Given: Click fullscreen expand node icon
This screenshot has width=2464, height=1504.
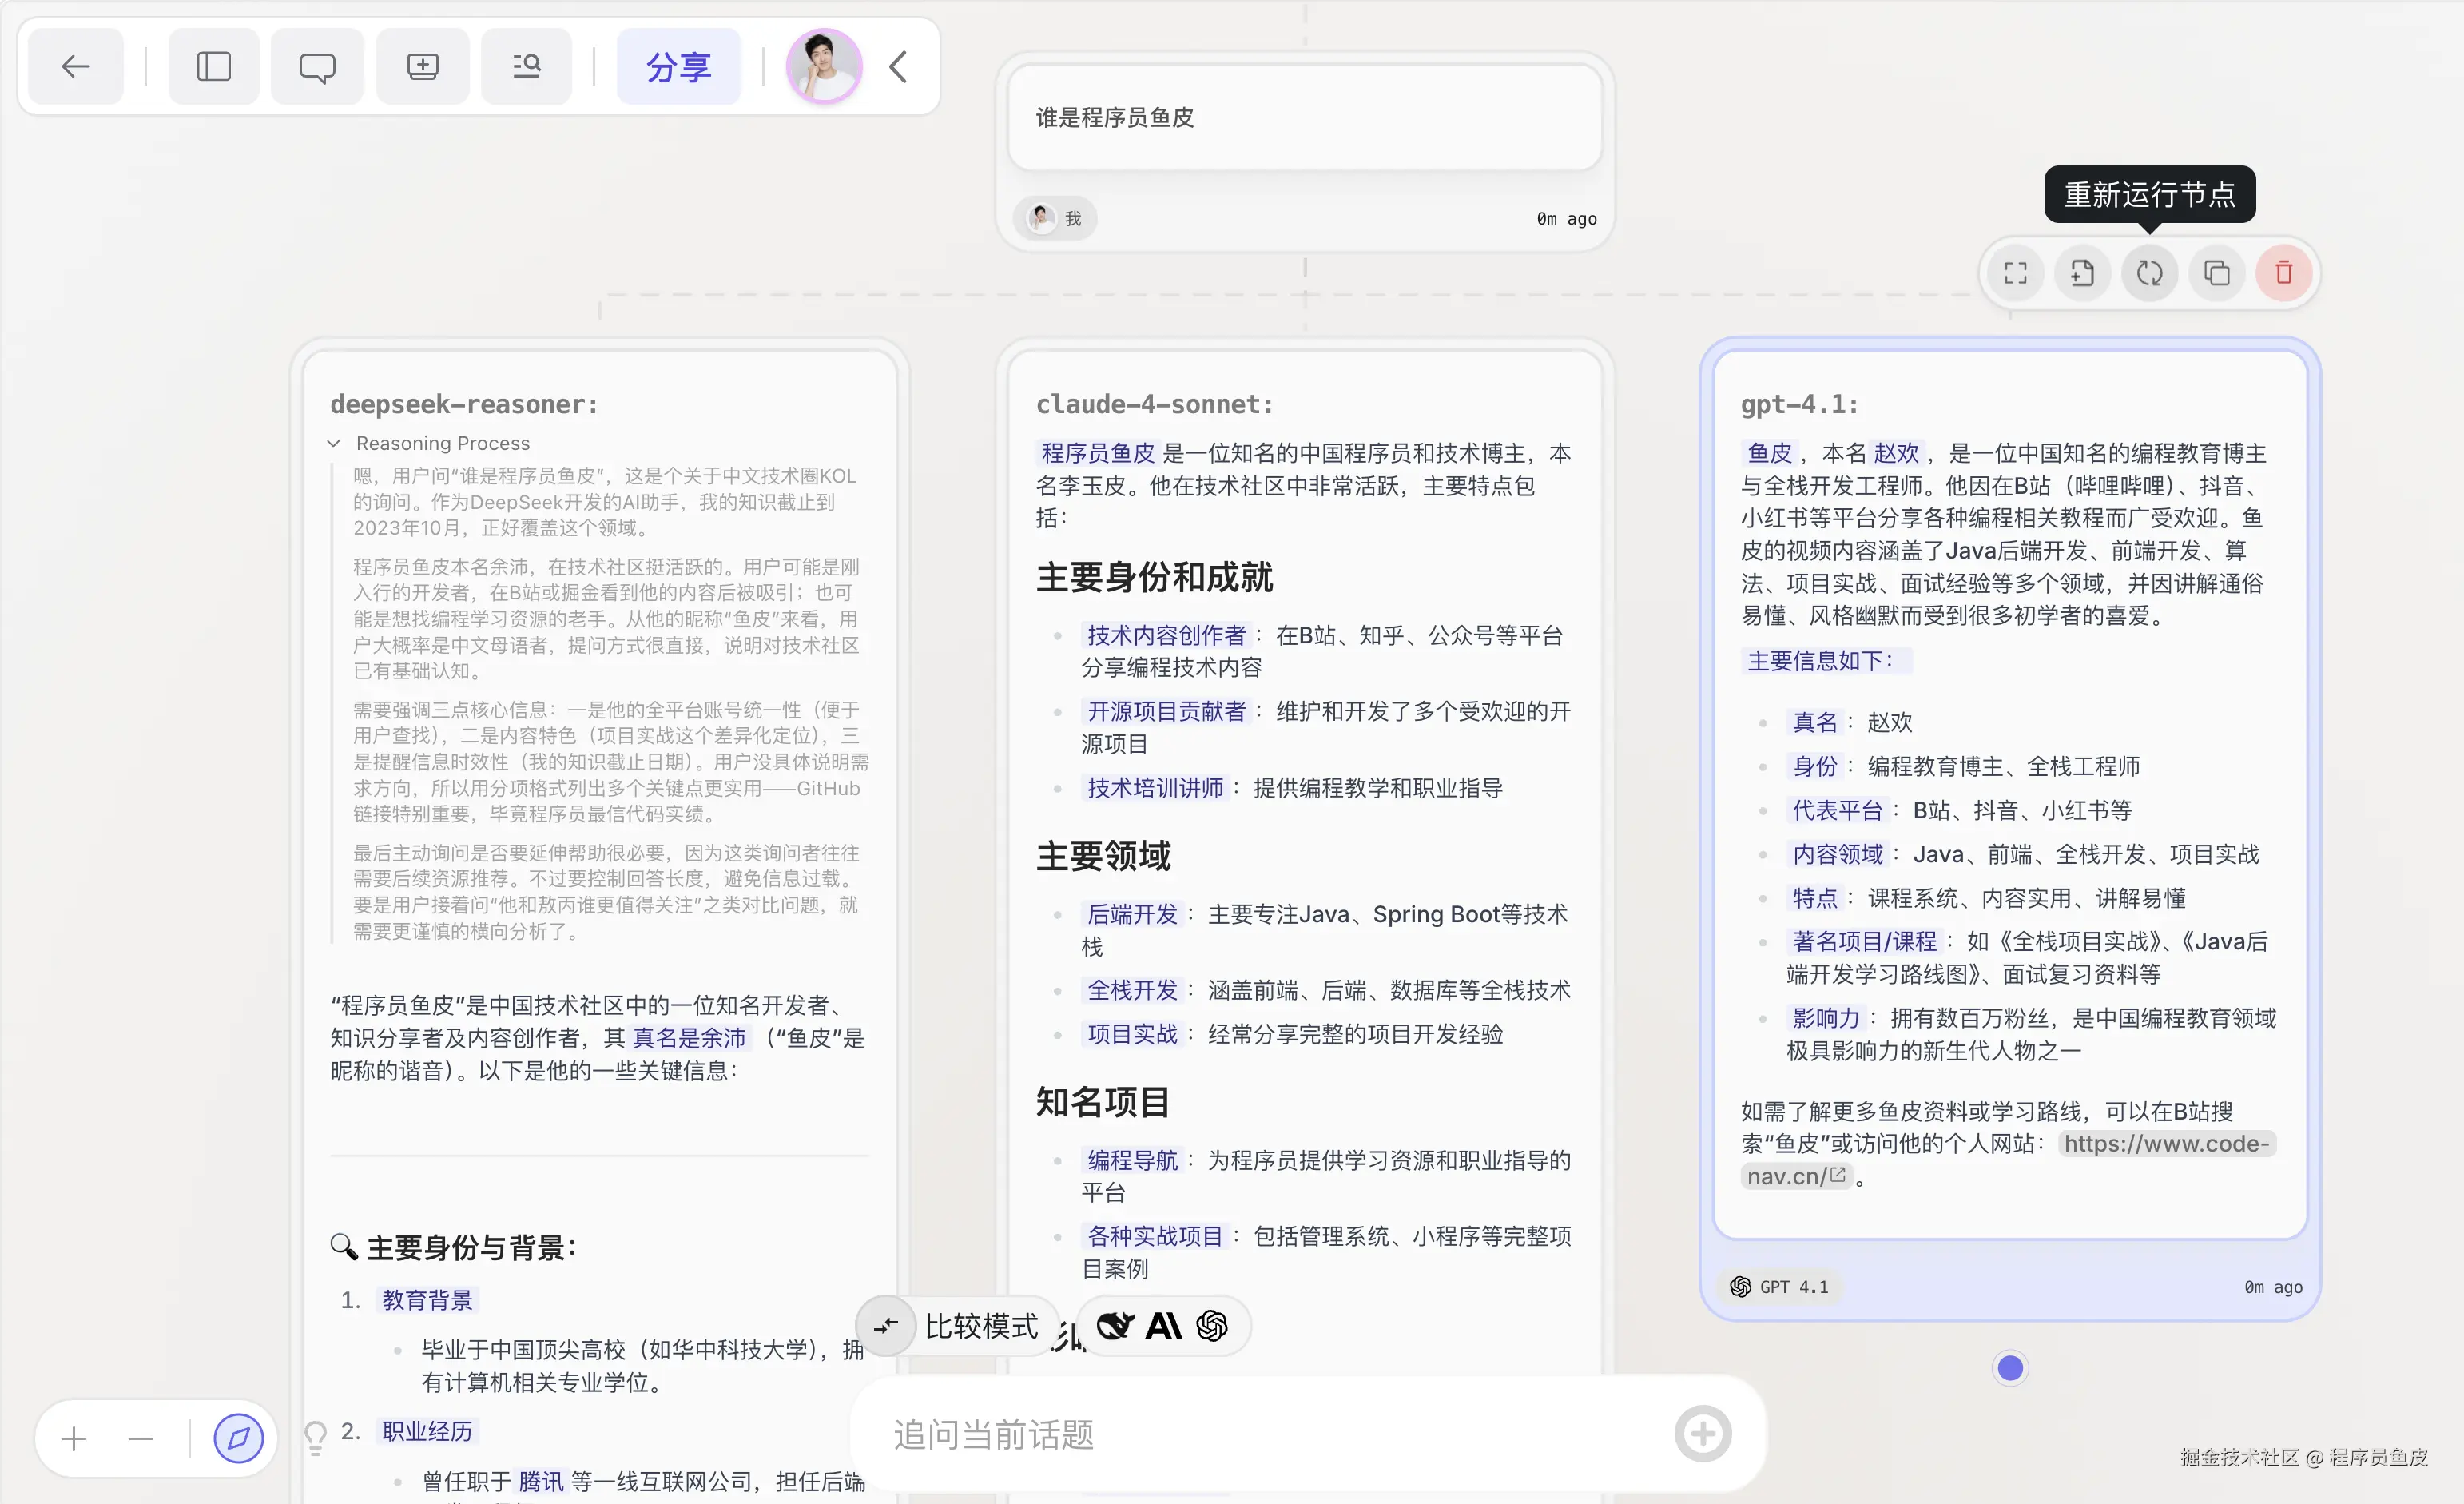Looking at the screenshot, I should click(2015, 273).
